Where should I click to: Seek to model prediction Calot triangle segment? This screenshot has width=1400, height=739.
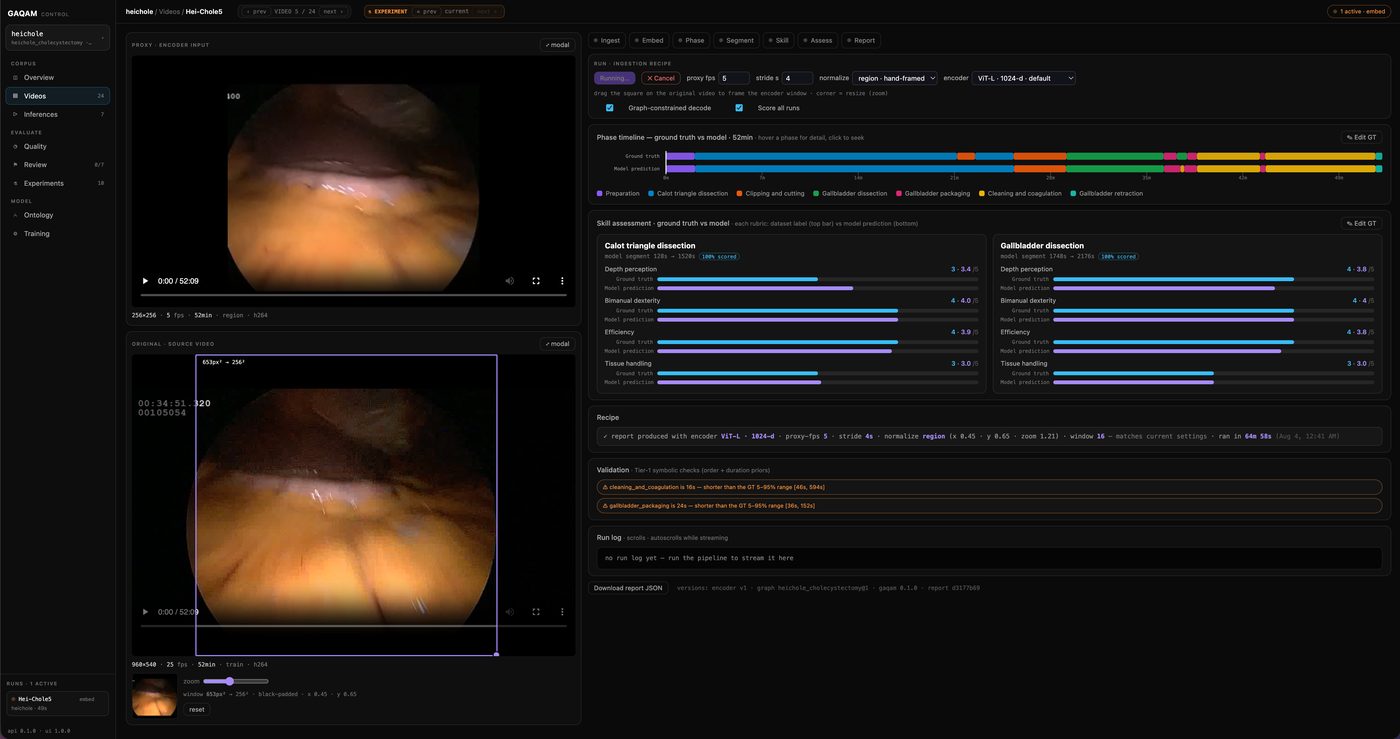click(853, 168)
